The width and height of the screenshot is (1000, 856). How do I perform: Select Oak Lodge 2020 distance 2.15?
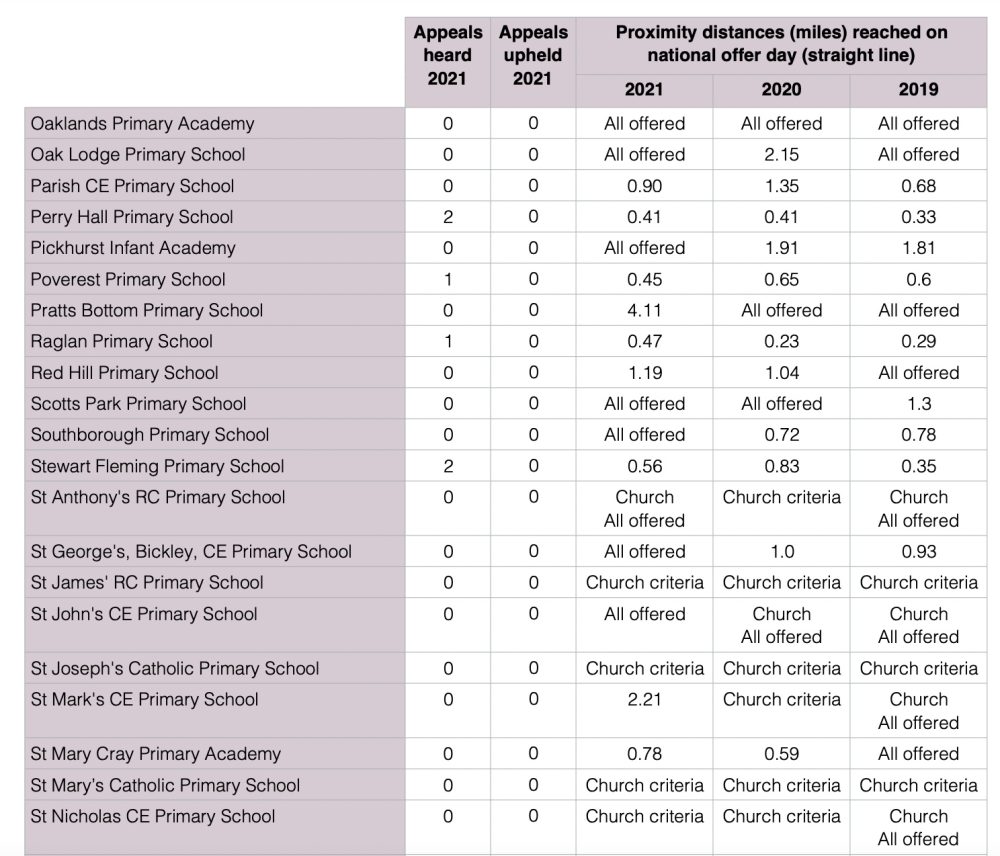tap(781, 155)
